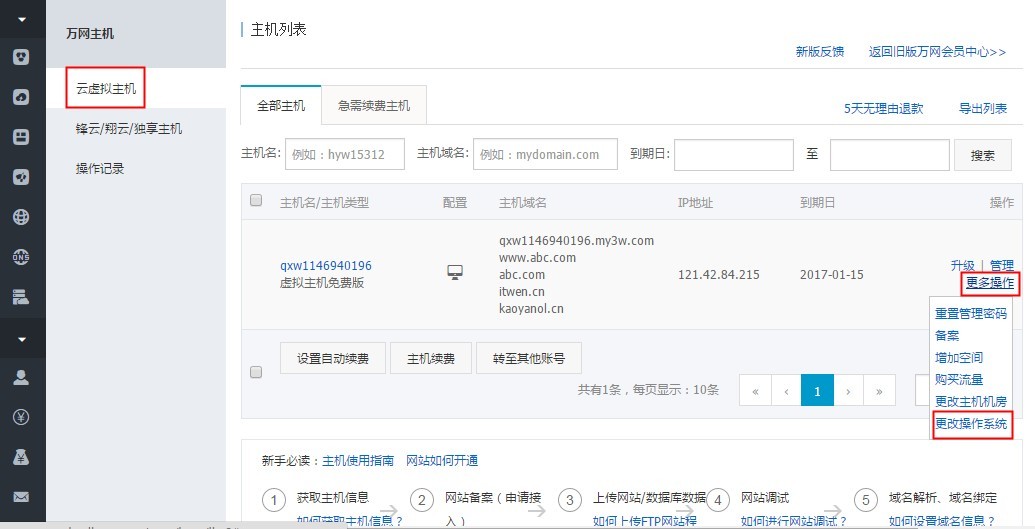Open the 更多操作 dropdown
The image size is (1035, 529).
(x=990, y=283)
